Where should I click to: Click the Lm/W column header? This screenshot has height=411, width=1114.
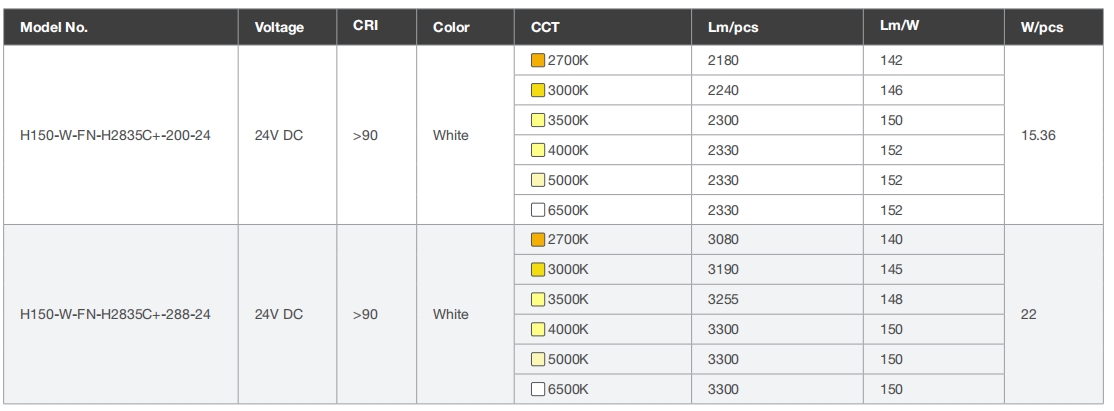click(899, 26)
